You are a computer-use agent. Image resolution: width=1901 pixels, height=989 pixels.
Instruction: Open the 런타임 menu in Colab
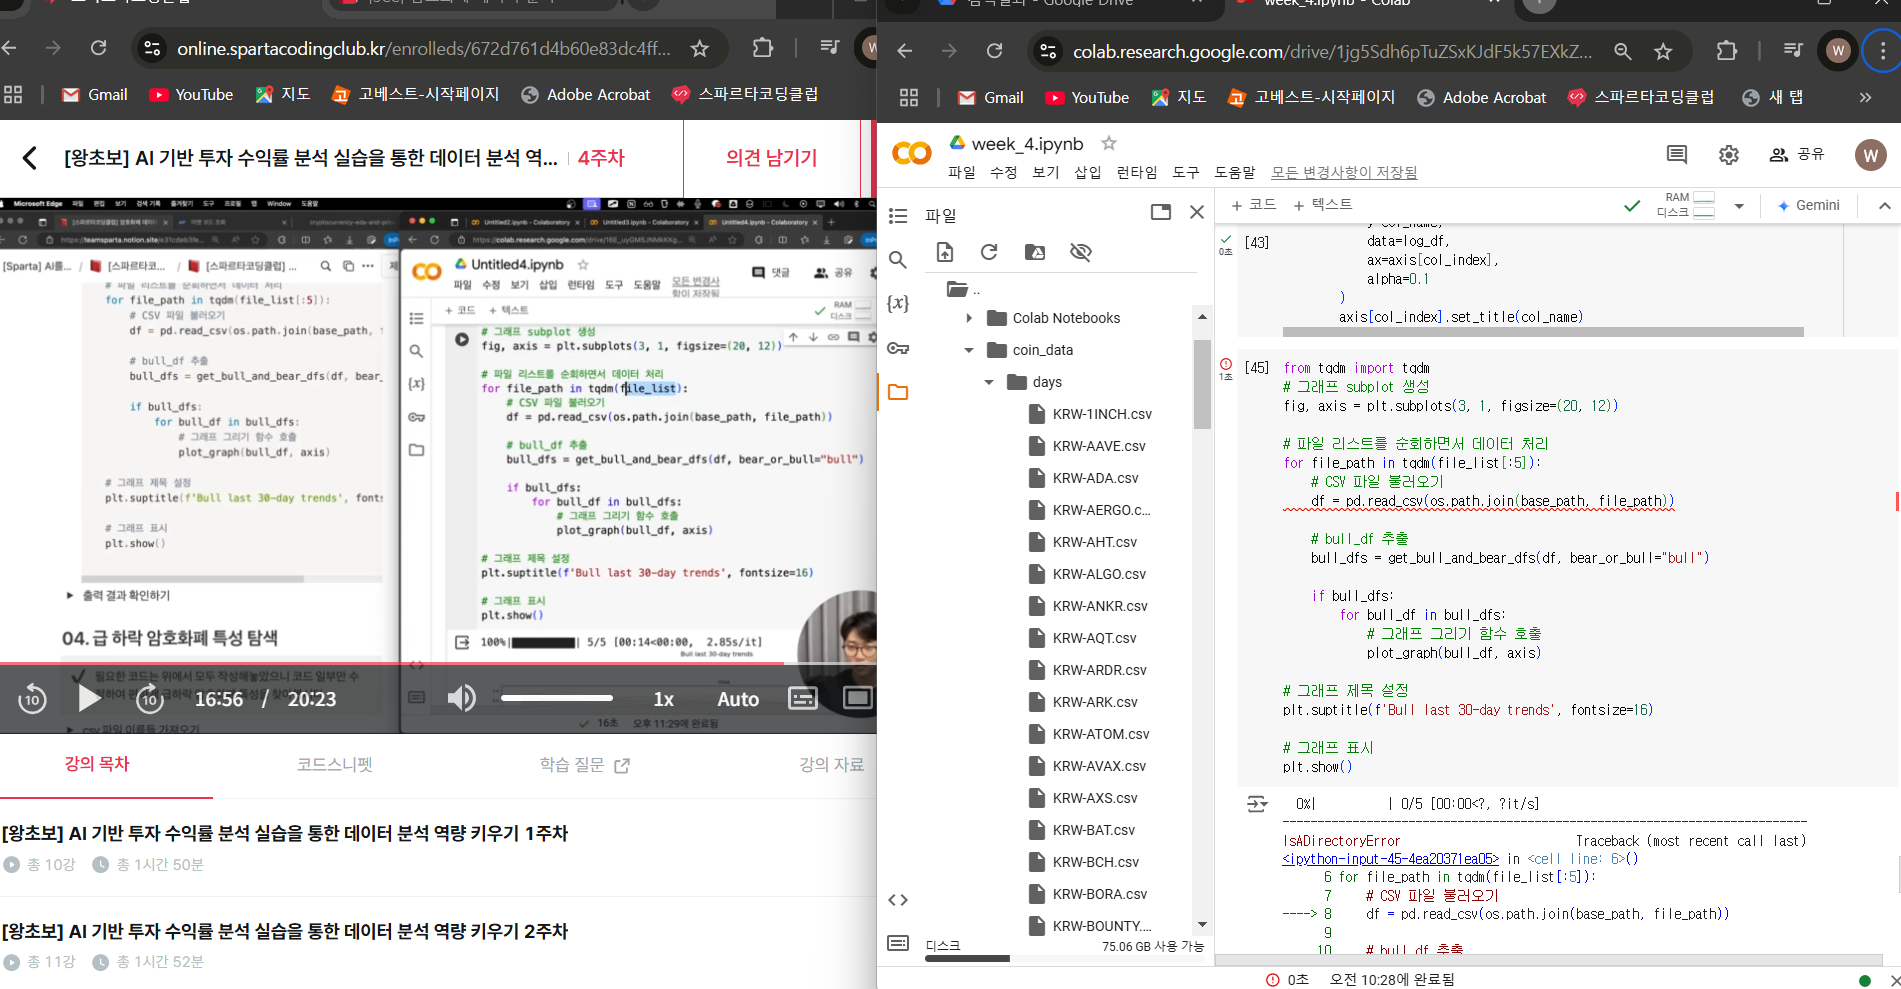pos(1137,172)
